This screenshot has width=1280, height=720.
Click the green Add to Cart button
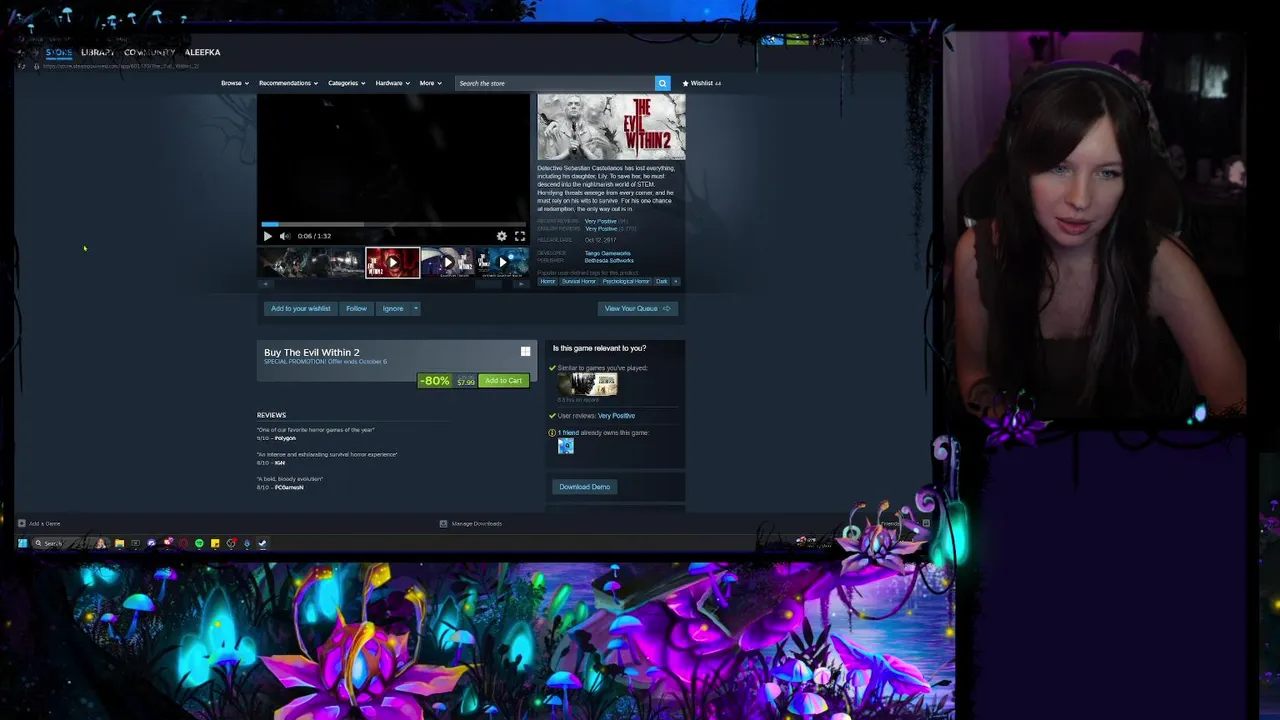(x=503, y=380)
